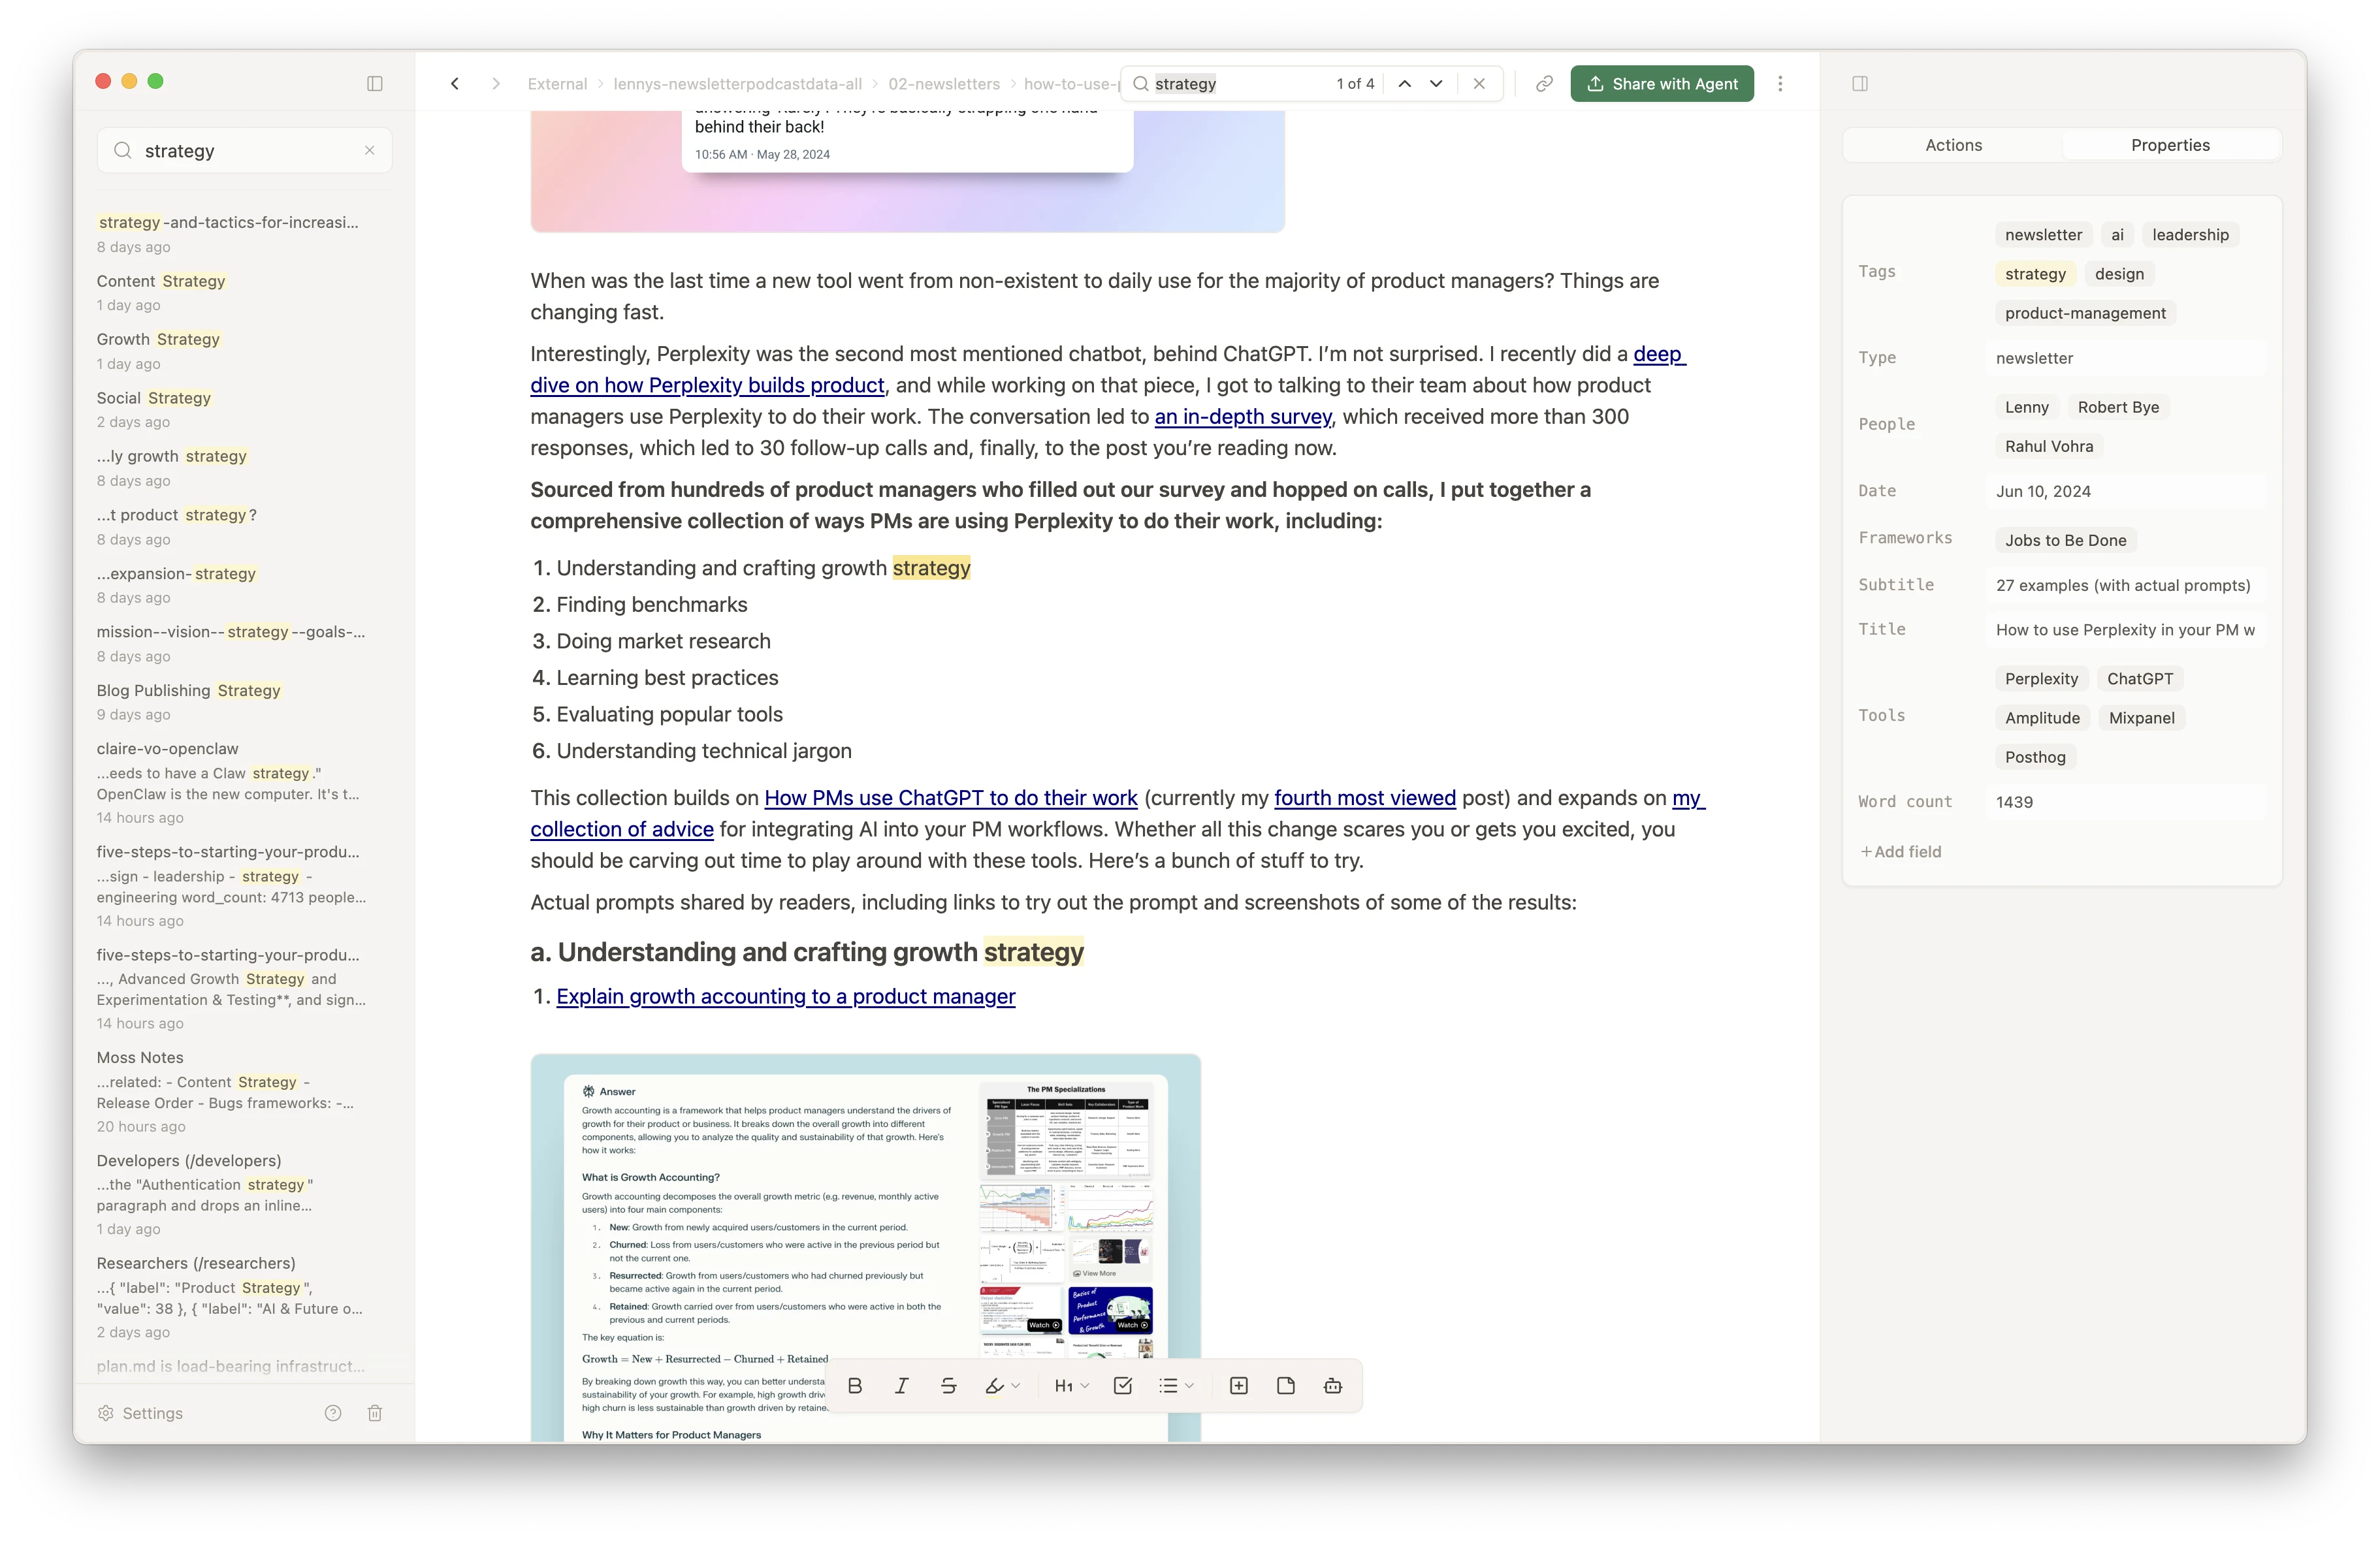Open the highlighter color dropdown
The height and width of the screenshot is (1541, 2380).
tap(1015, 1385)
